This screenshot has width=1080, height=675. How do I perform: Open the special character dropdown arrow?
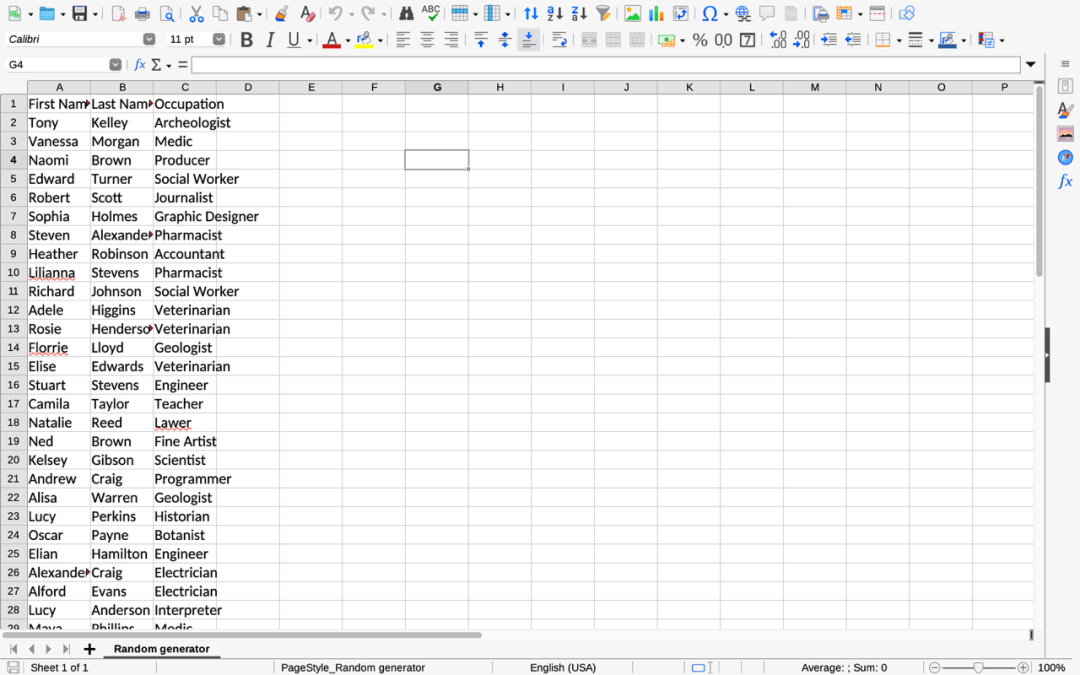pos(726,14)
